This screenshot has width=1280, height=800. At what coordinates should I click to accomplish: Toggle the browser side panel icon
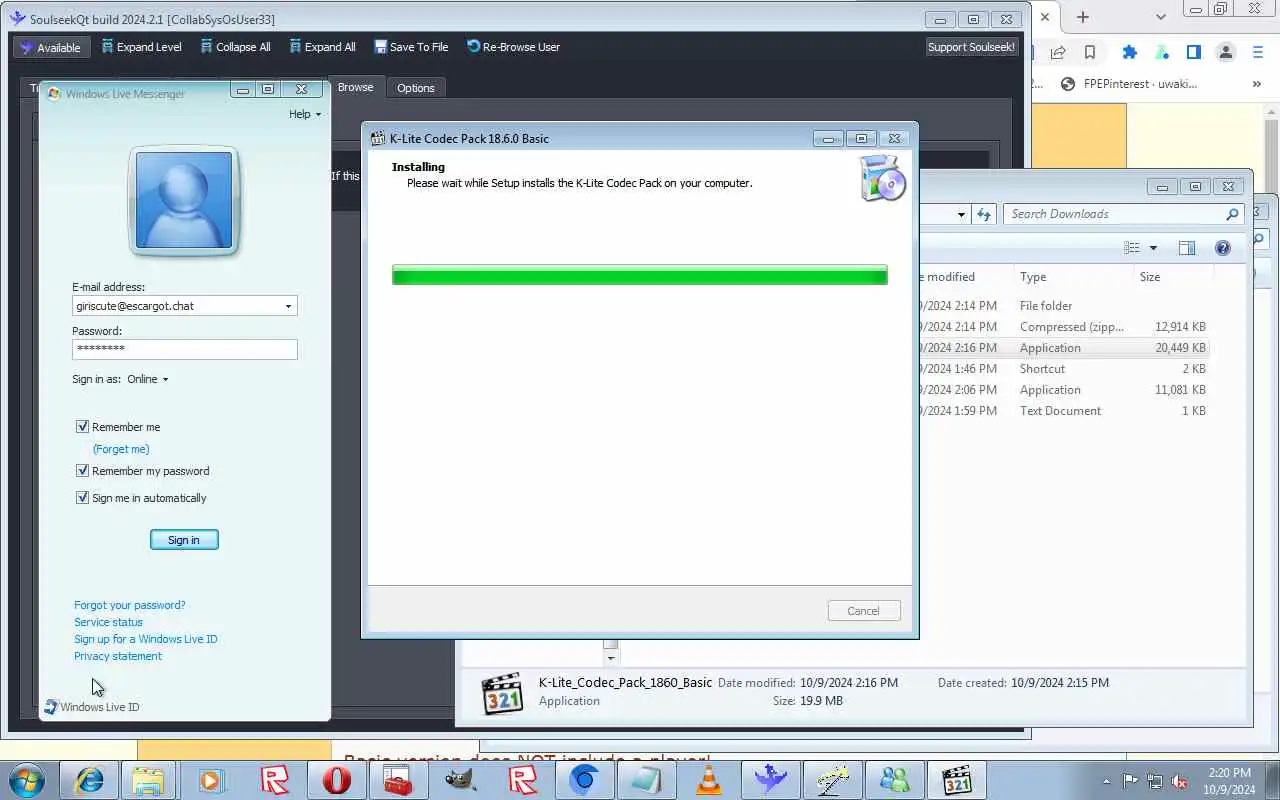(x=1193, y=52)
